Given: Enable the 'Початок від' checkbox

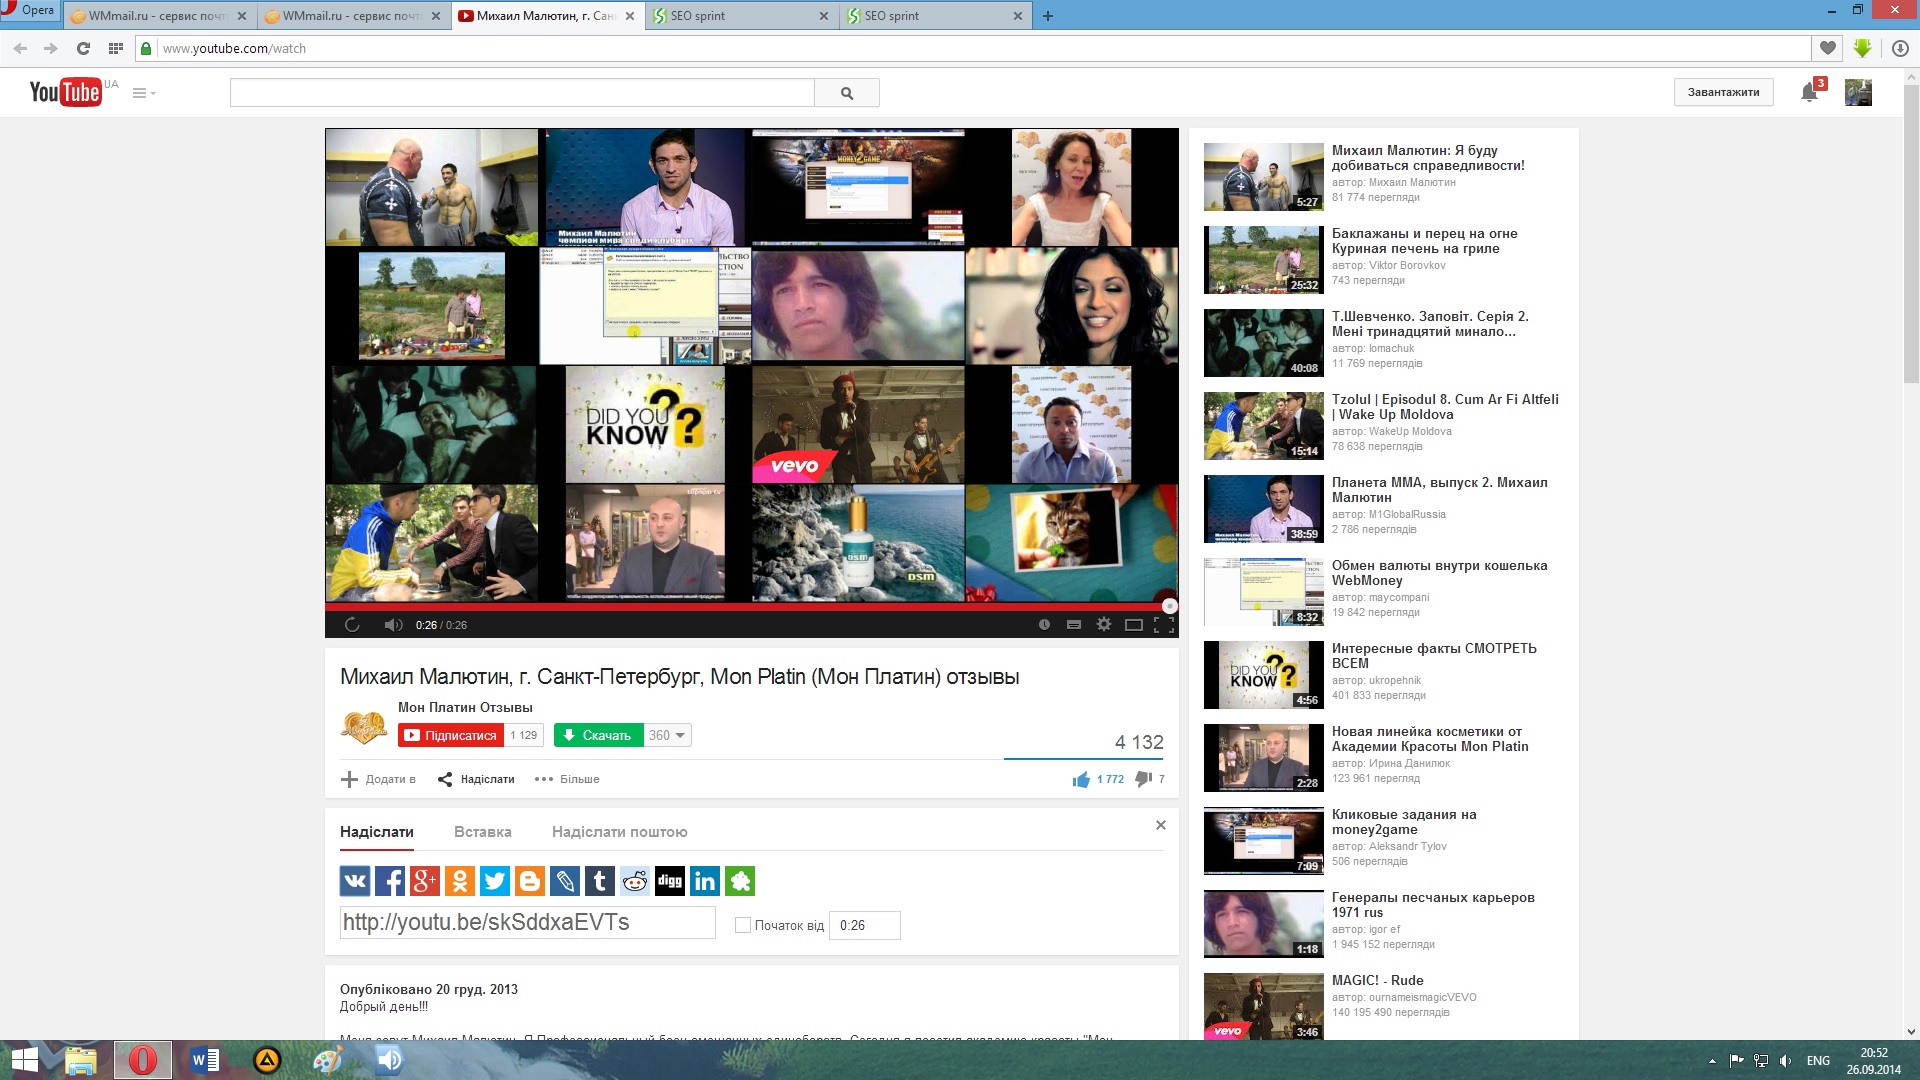Looking at the screenshot, I should tap(742, 925).
